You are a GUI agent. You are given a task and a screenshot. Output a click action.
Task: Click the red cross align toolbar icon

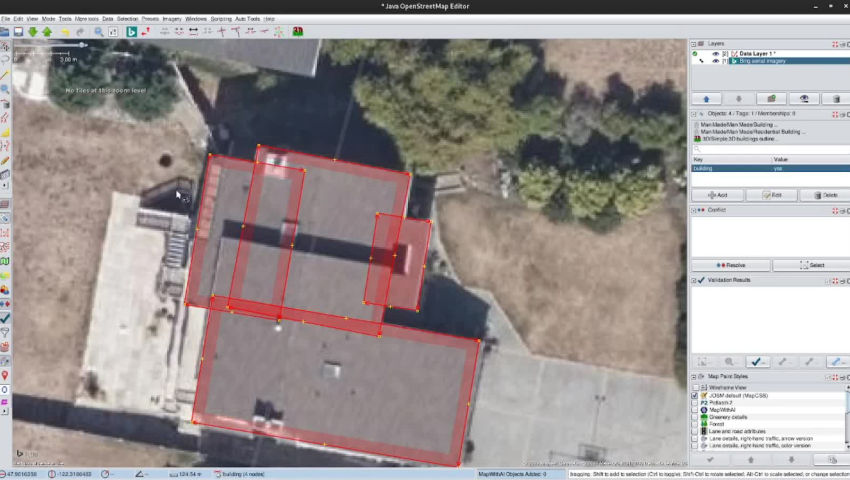point(222,32)
